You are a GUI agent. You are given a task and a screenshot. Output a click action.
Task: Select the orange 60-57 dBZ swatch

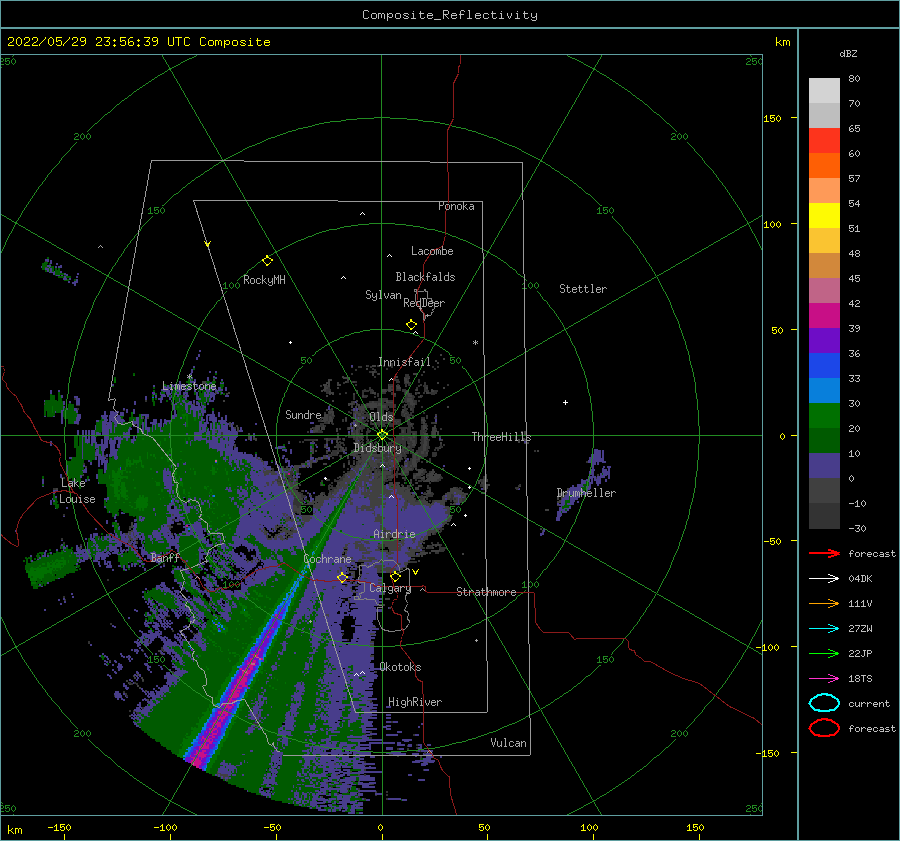coord(824,166)
